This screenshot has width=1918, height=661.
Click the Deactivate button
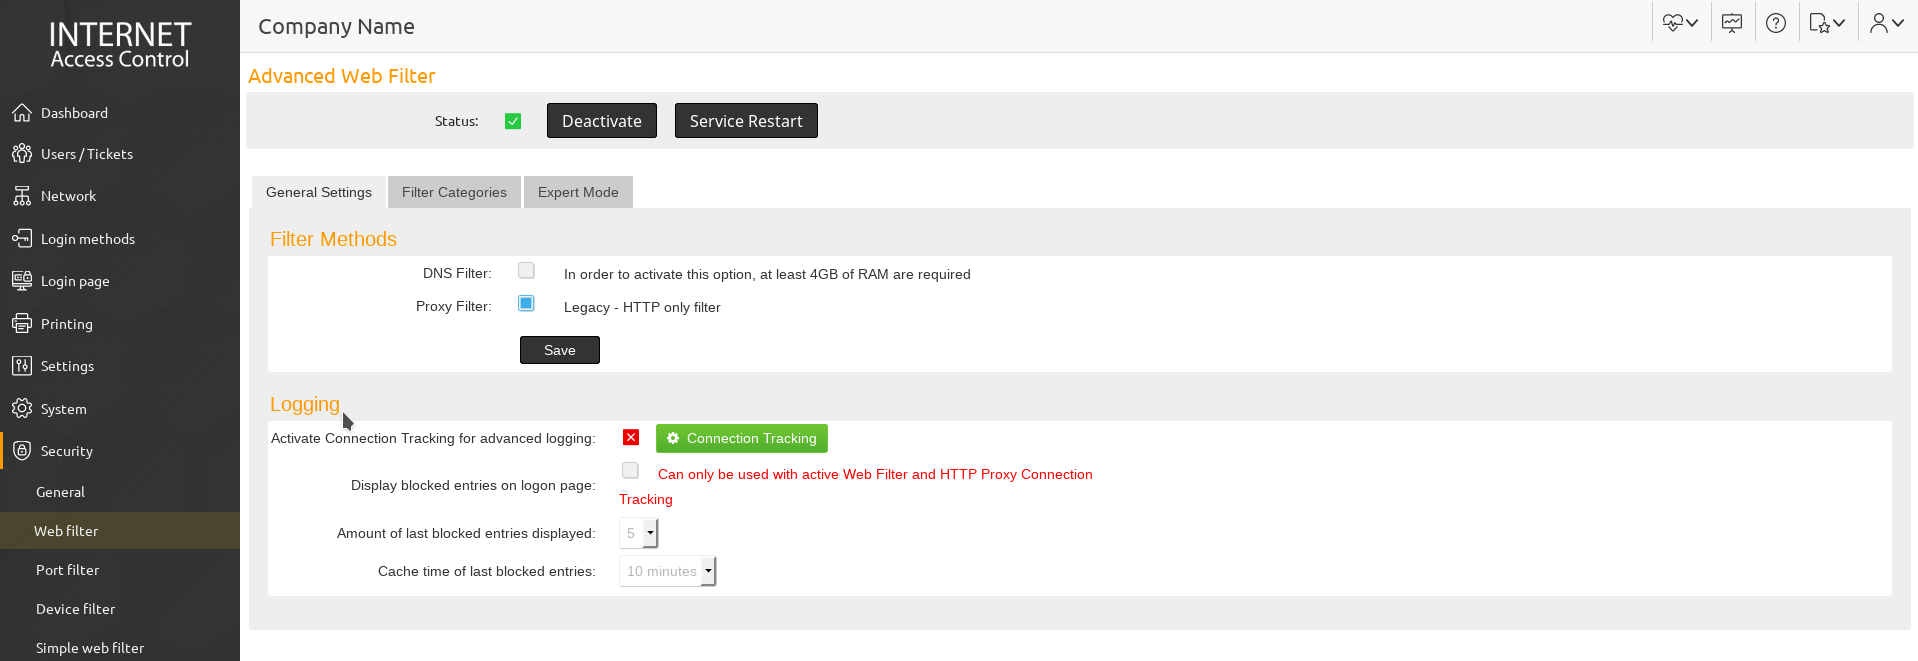pos(602,121)
